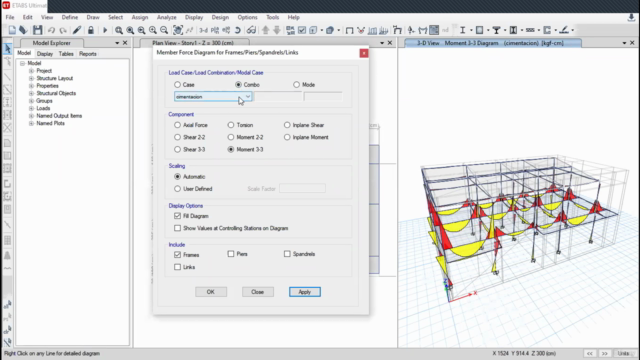
Task: Open the Define menu
Action: [70, 18]
